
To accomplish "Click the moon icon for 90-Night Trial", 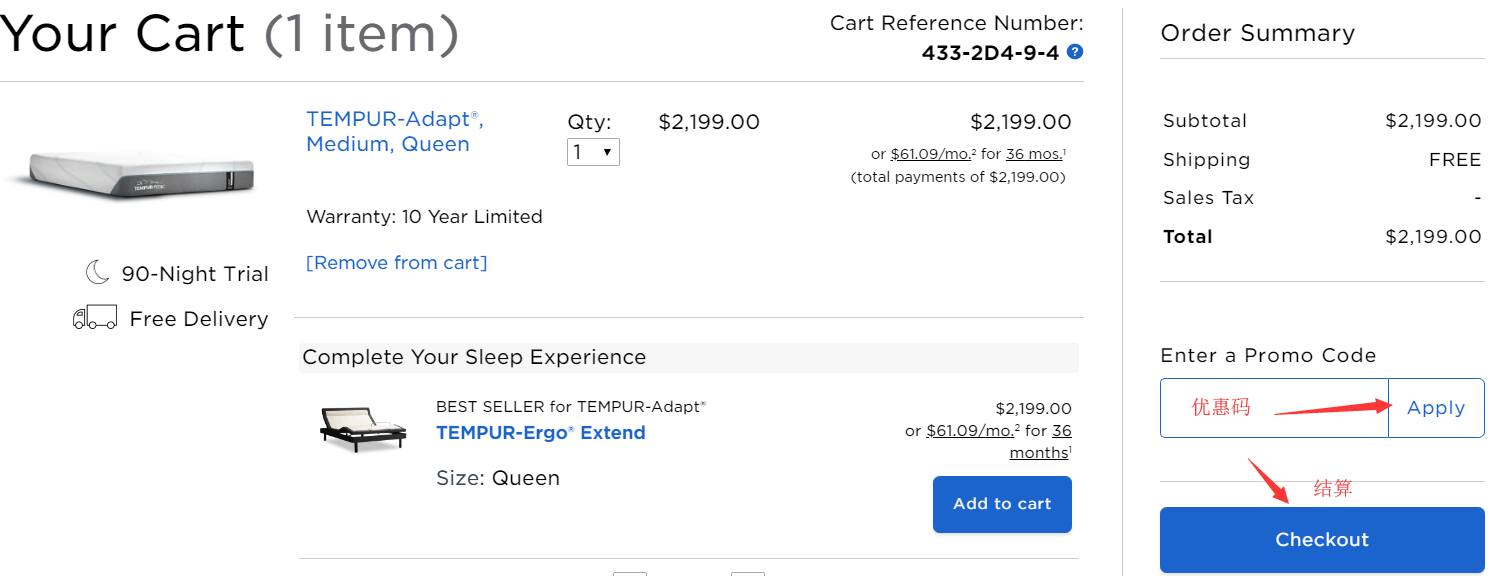I will (x=97, y=272).
